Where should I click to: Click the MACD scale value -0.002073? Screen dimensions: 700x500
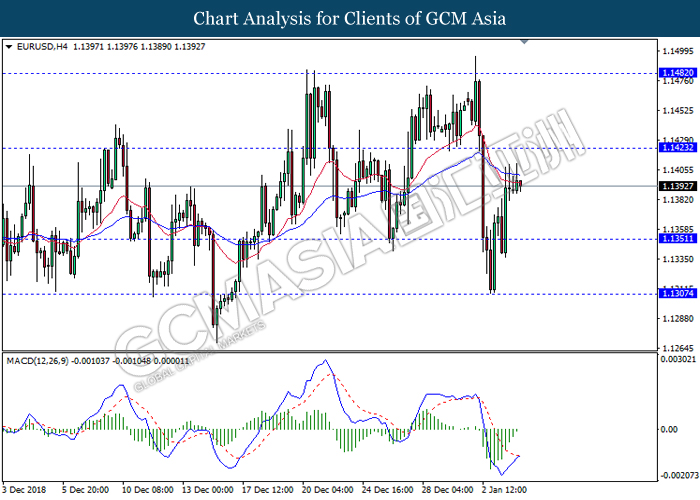point(679,475)
